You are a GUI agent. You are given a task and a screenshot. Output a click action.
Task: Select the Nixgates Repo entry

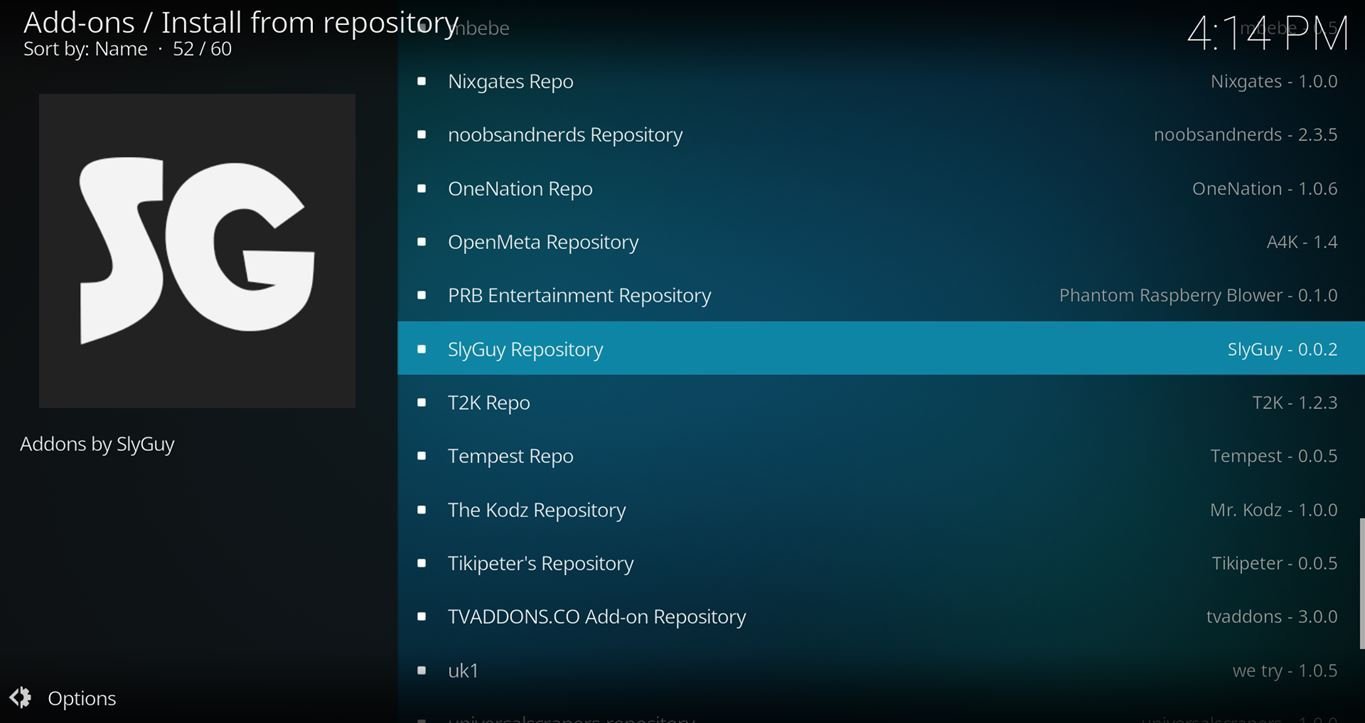tap(510, 82)
